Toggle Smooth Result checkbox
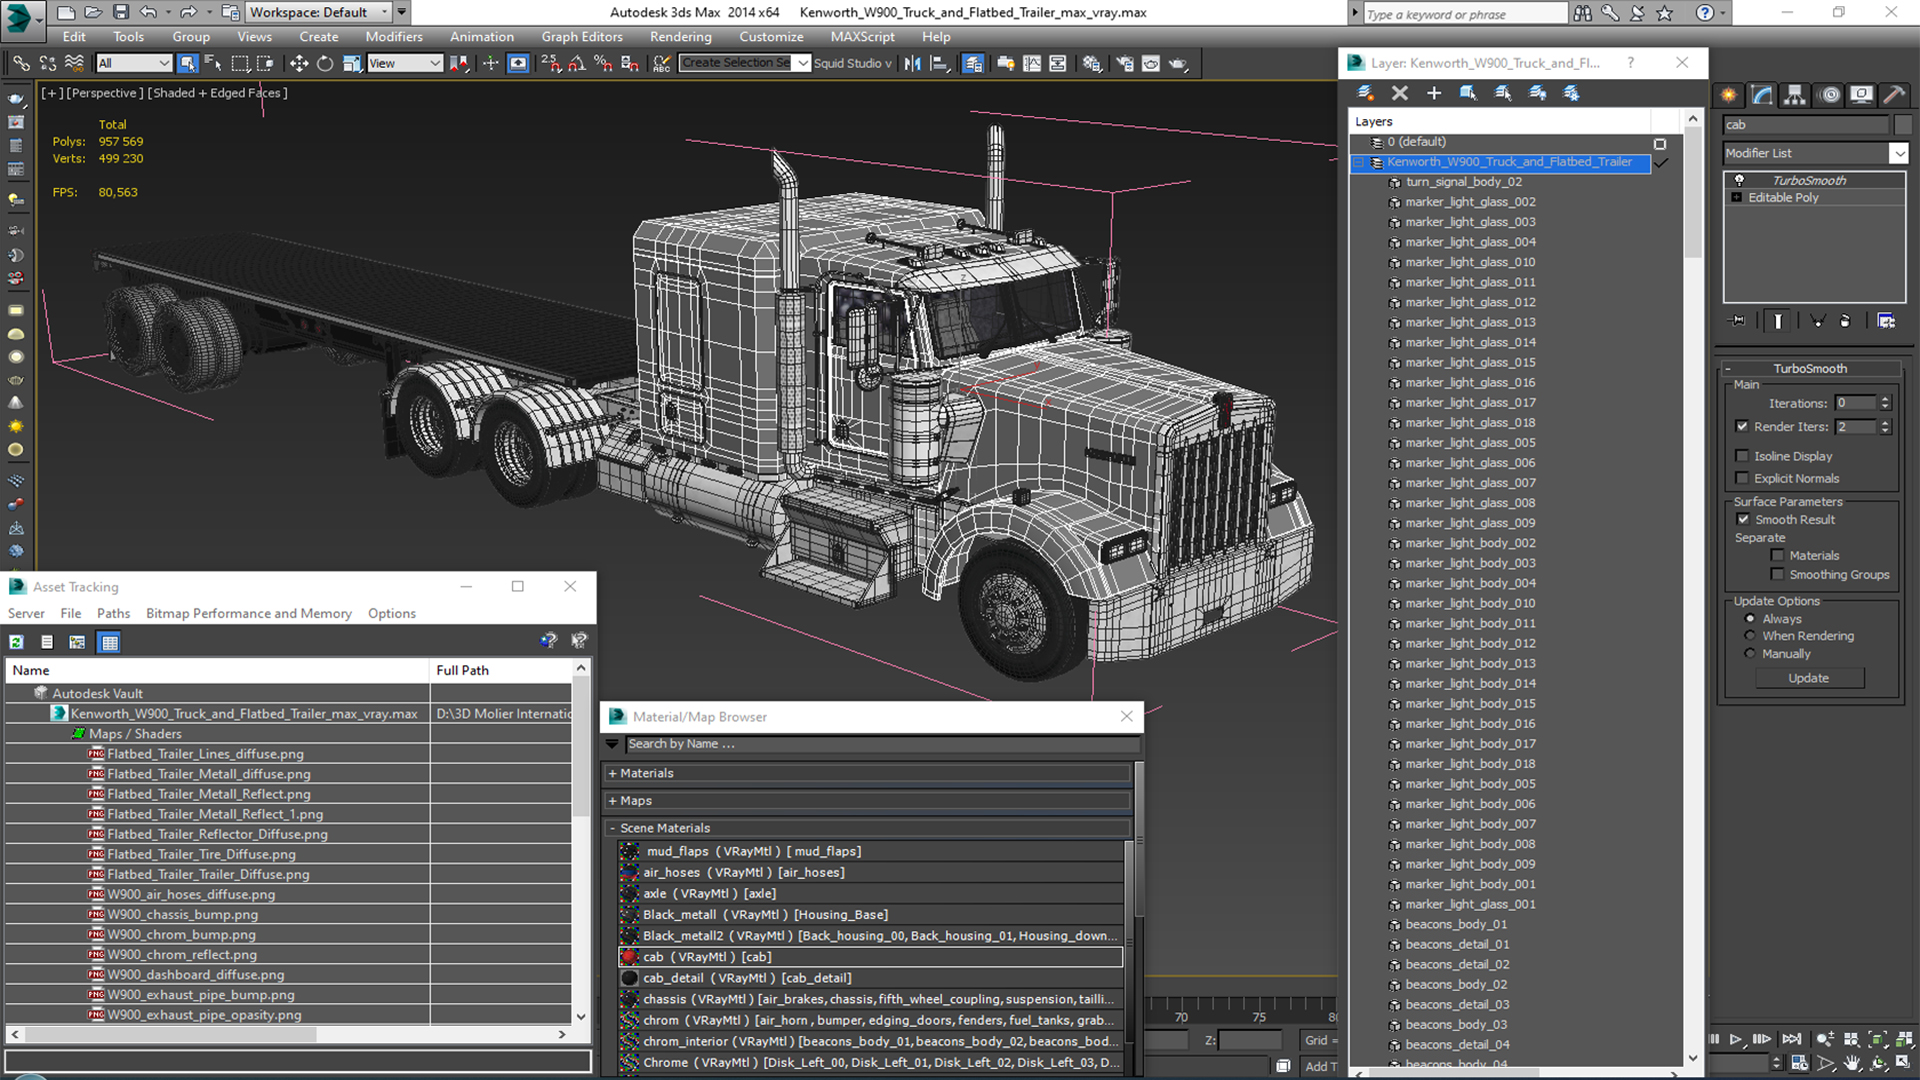Image resolution: width=1920 pixels, height=1080 pixels. coord(1744,519)
